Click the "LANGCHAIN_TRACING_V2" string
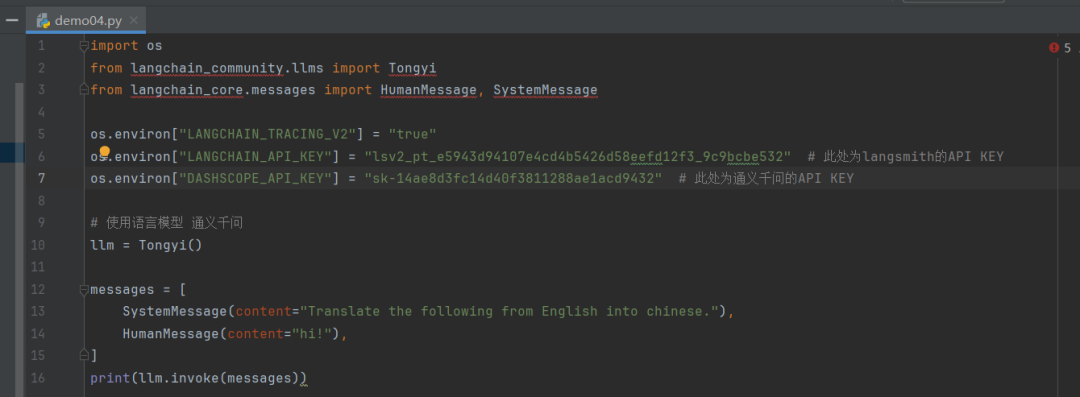This screenshot has height=397, width=1080. coord(267,134)
